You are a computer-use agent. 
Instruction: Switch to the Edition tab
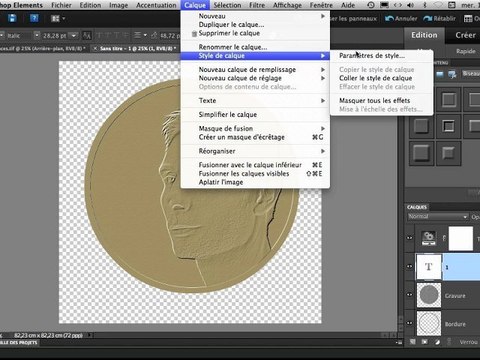pyautogui.click(x=424, y=35)
